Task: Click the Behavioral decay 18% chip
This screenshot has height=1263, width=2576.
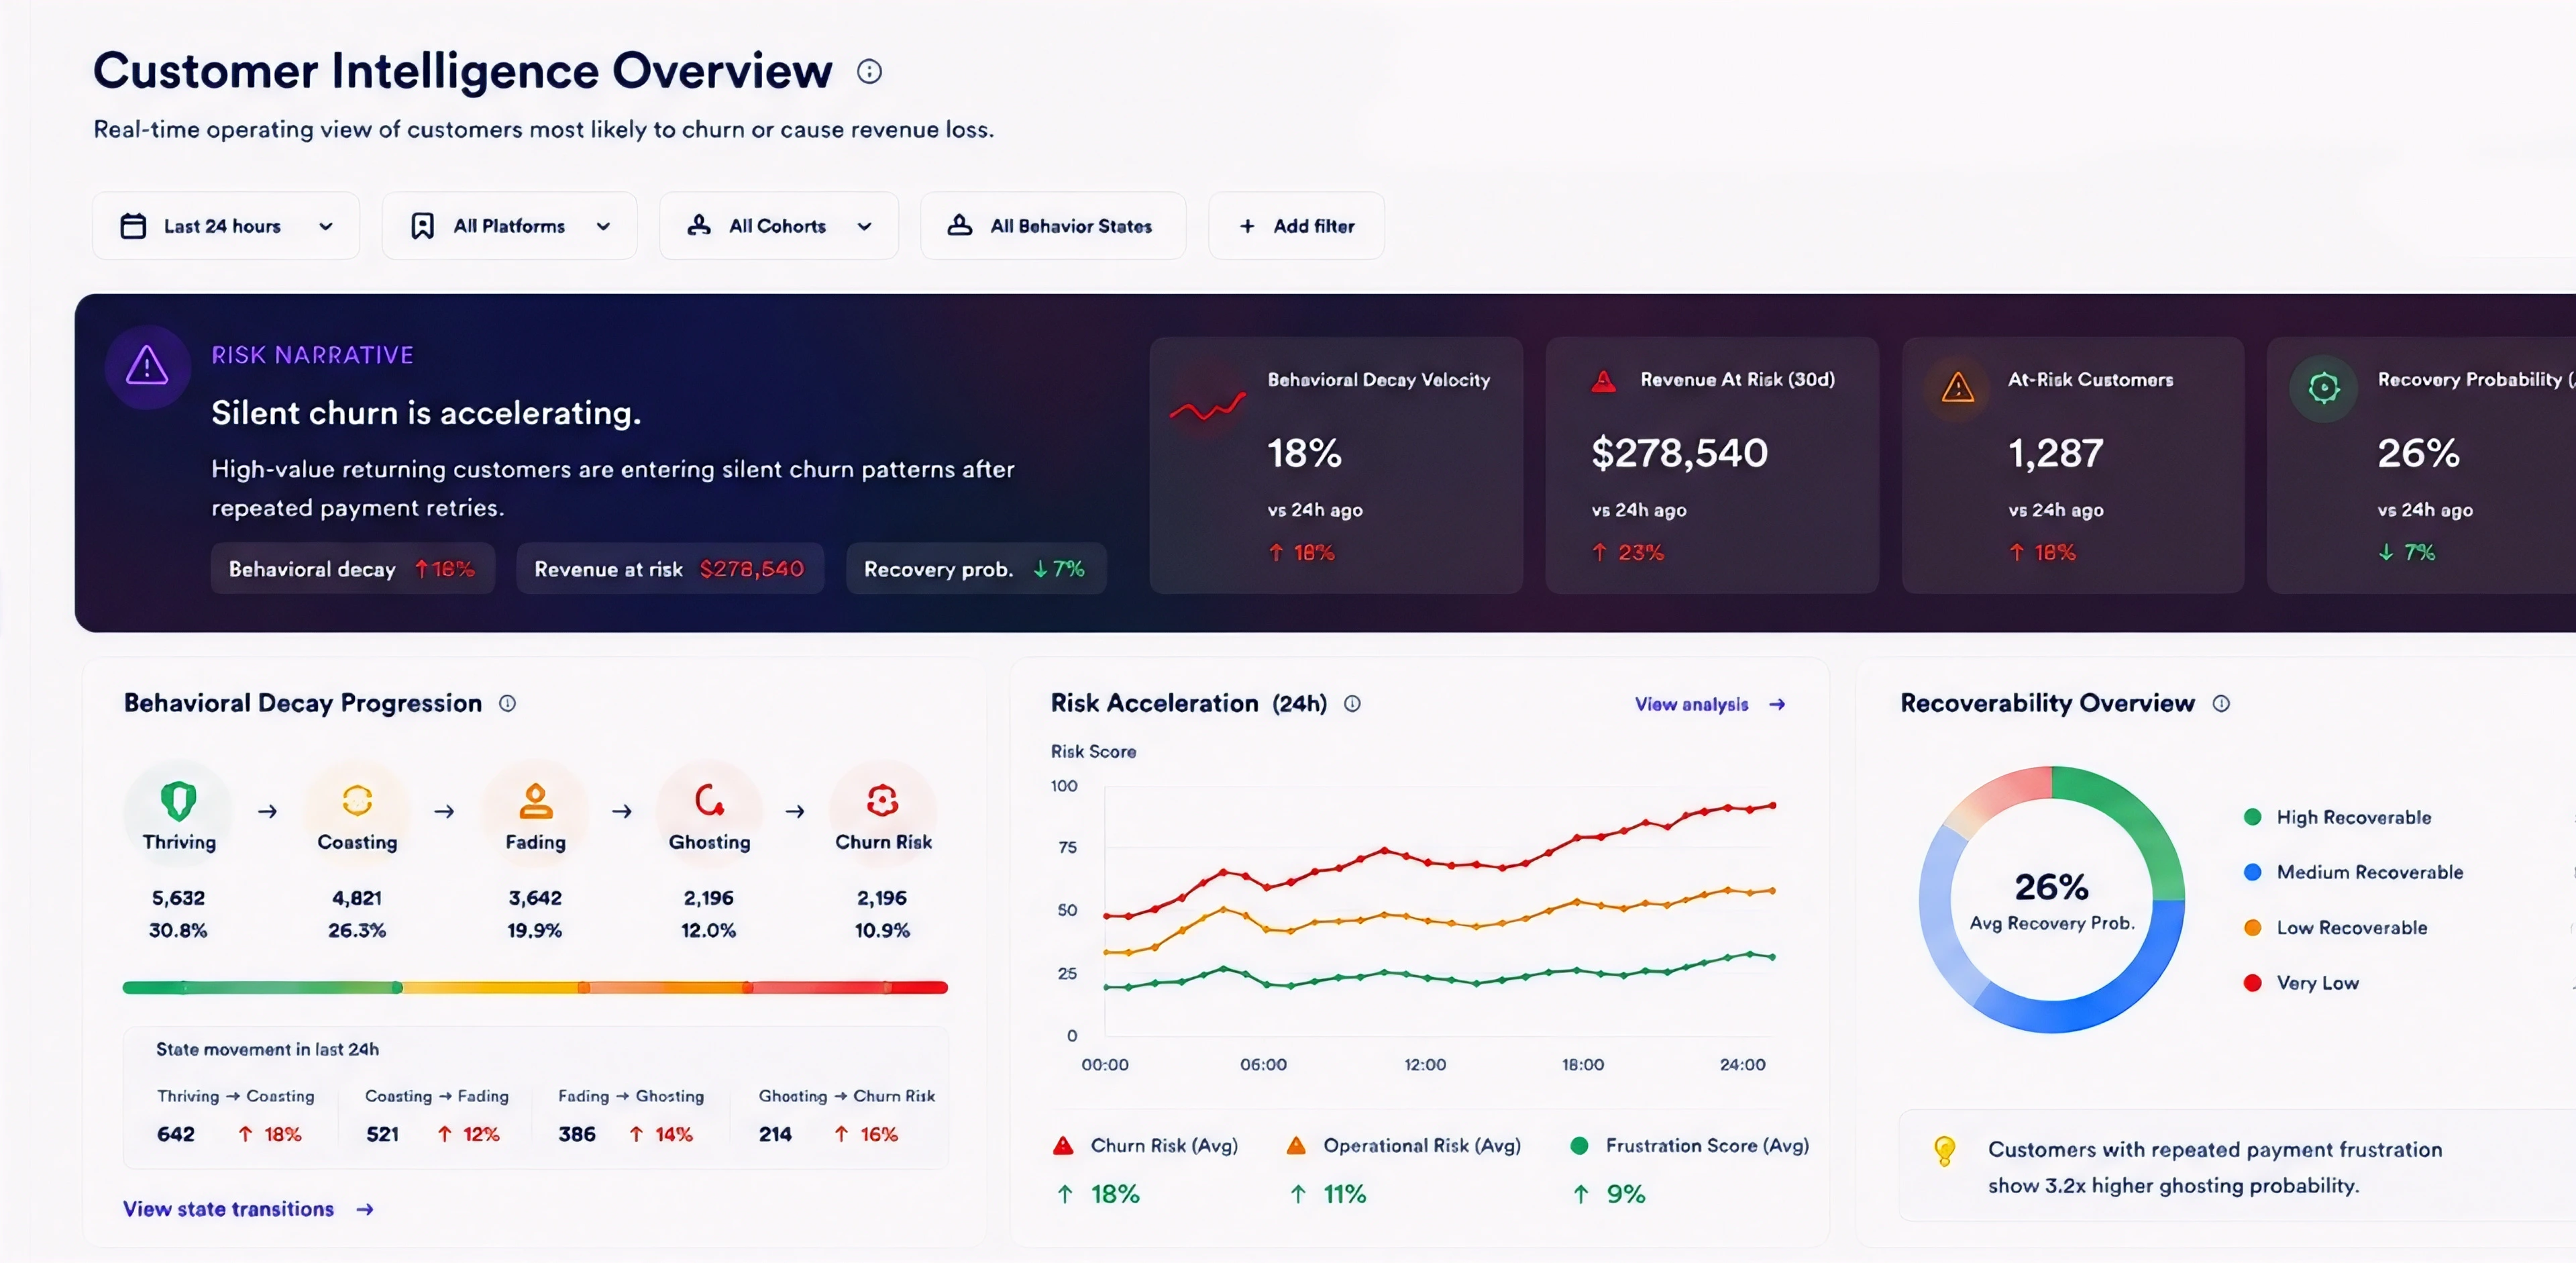Action: click(x=352, y=569)
